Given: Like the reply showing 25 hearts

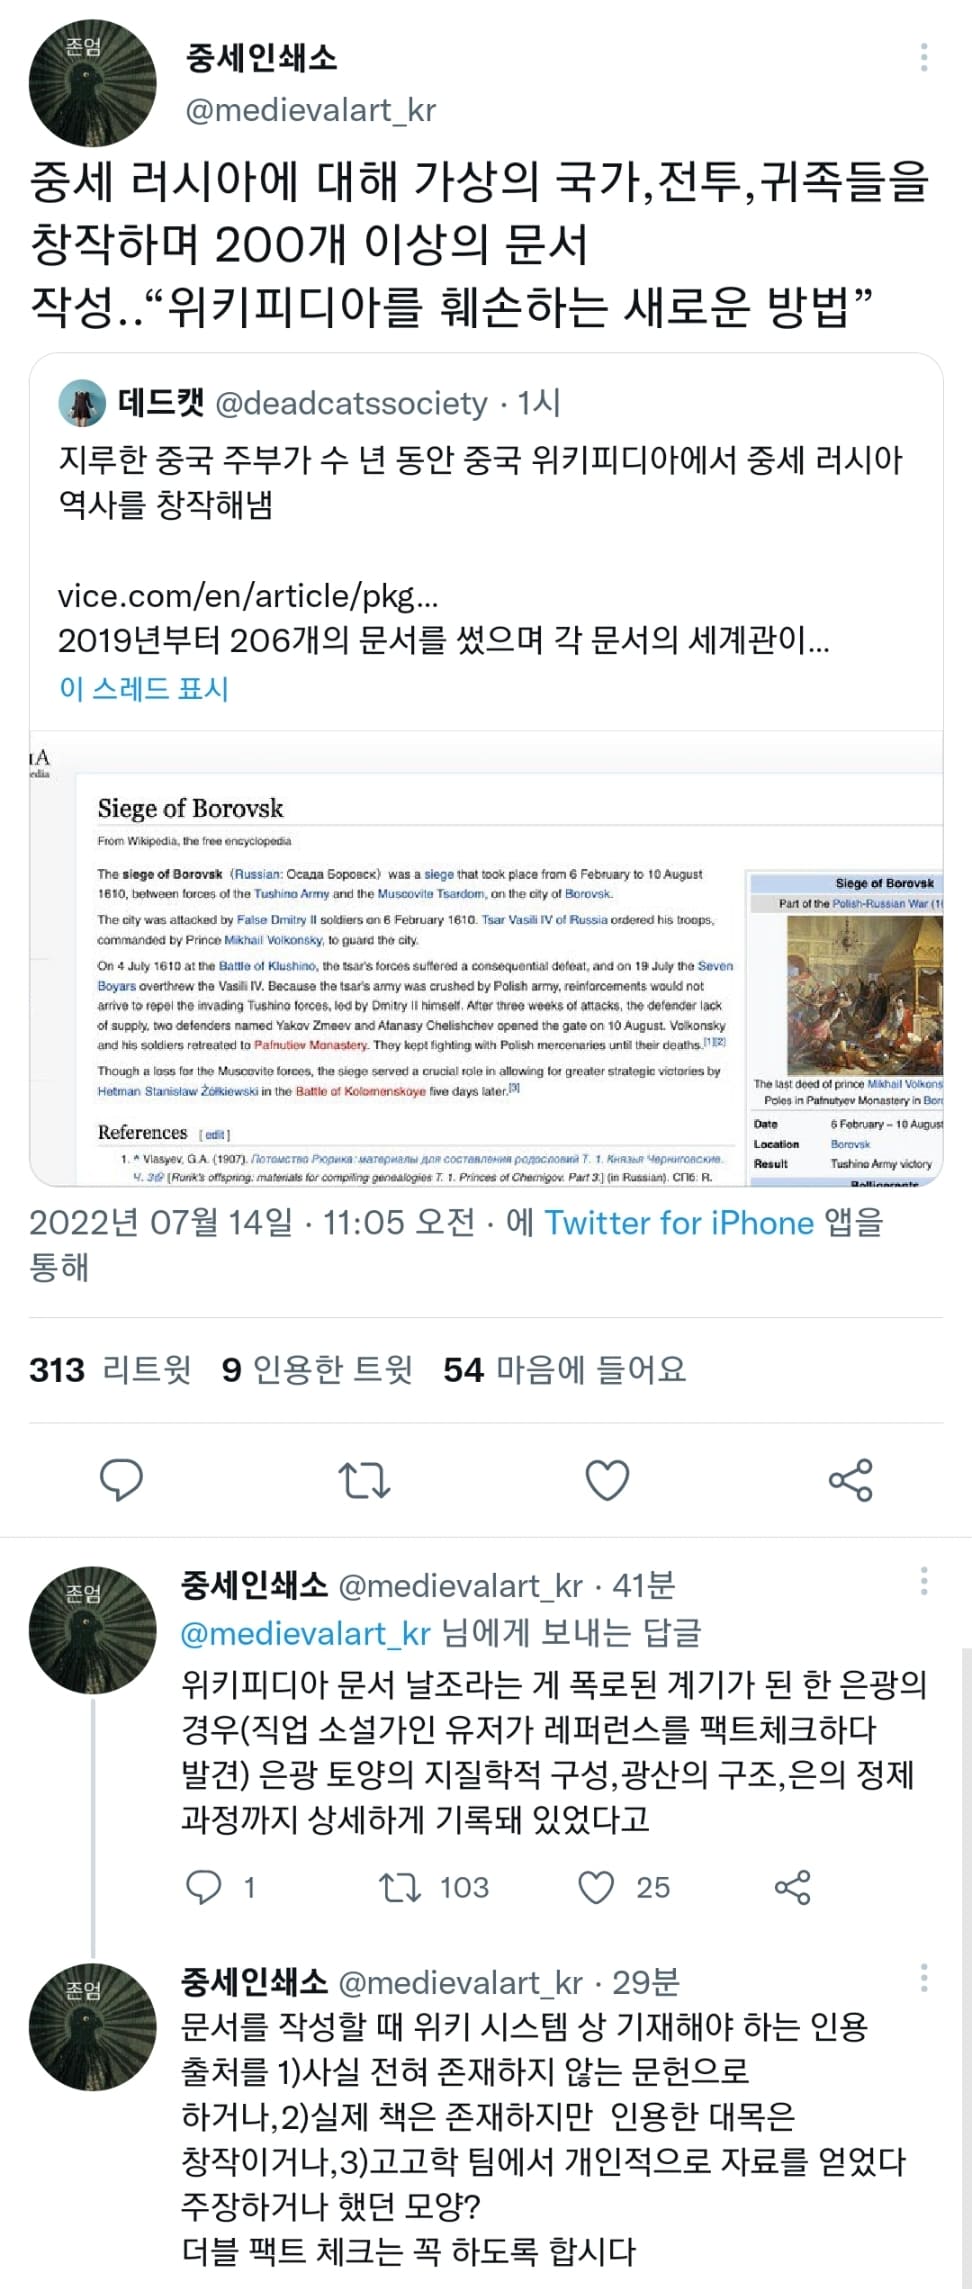Looking at the screenshot, I should tap(624, 1887).
